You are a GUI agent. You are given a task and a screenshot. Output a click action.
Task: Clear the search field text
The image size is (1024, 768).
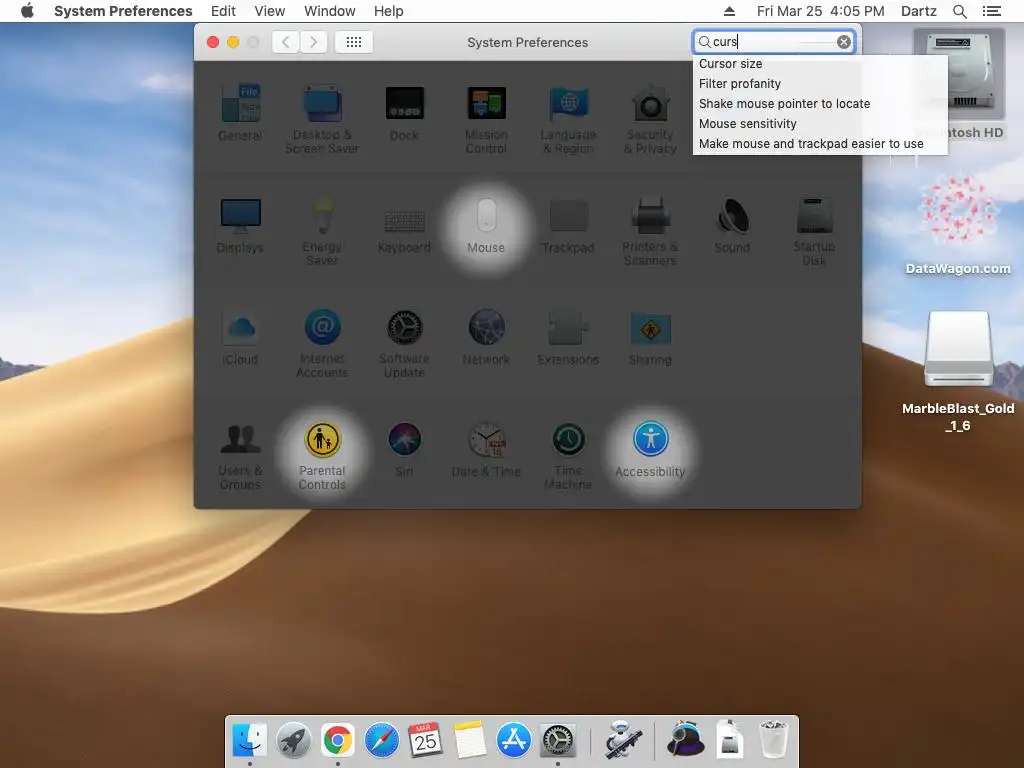(844, 42)
